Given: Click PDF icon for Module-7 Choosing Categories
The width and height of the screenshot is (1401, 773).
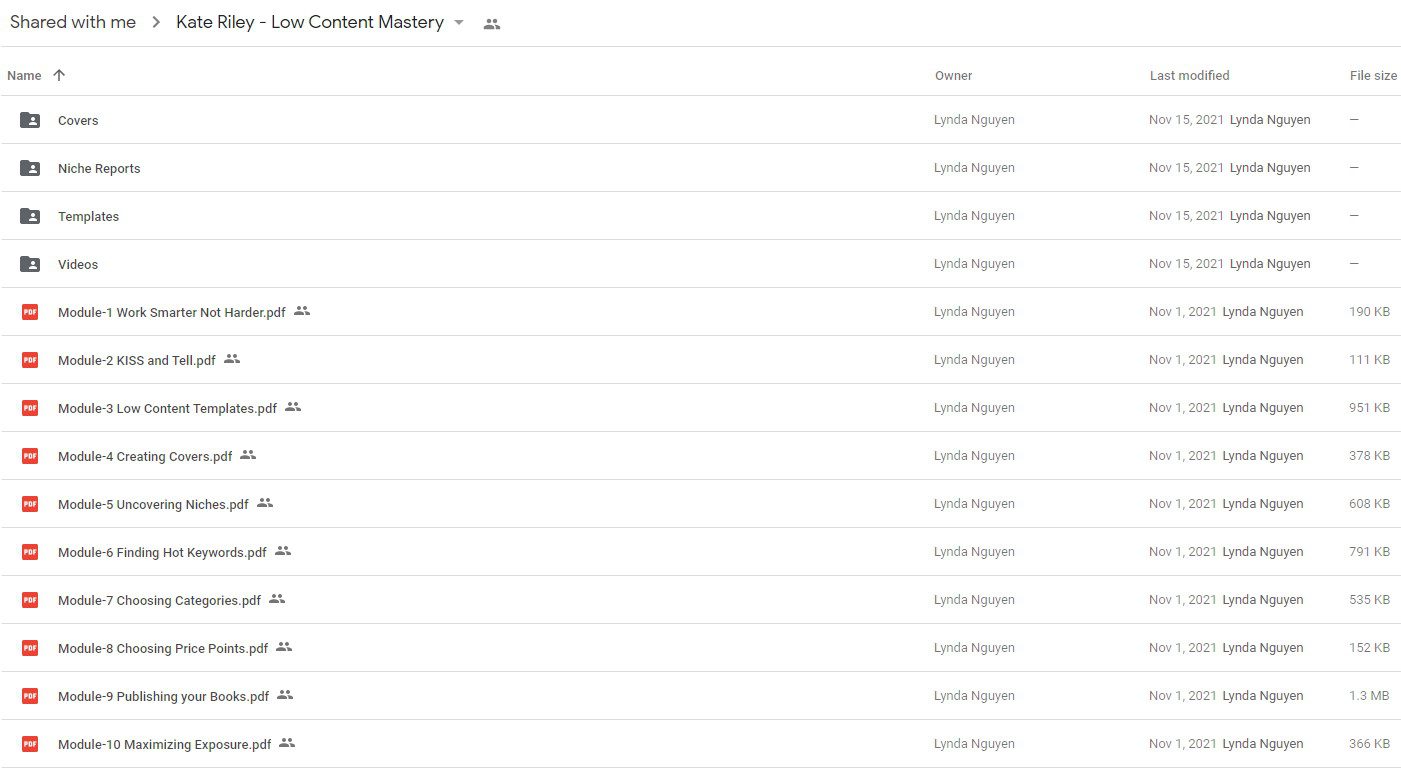Looking at the screenshot, I should click(x=30, y=600).
